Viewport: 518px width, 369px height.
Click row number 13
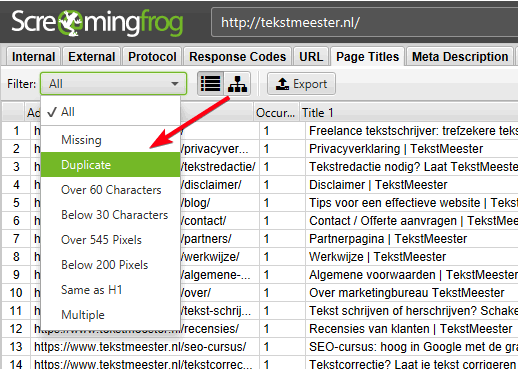point(16,347)
